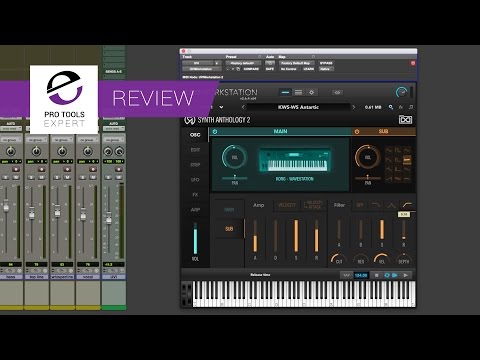Open the Native dropdown in plugin header
480x360 pixels.
point(326,69)
